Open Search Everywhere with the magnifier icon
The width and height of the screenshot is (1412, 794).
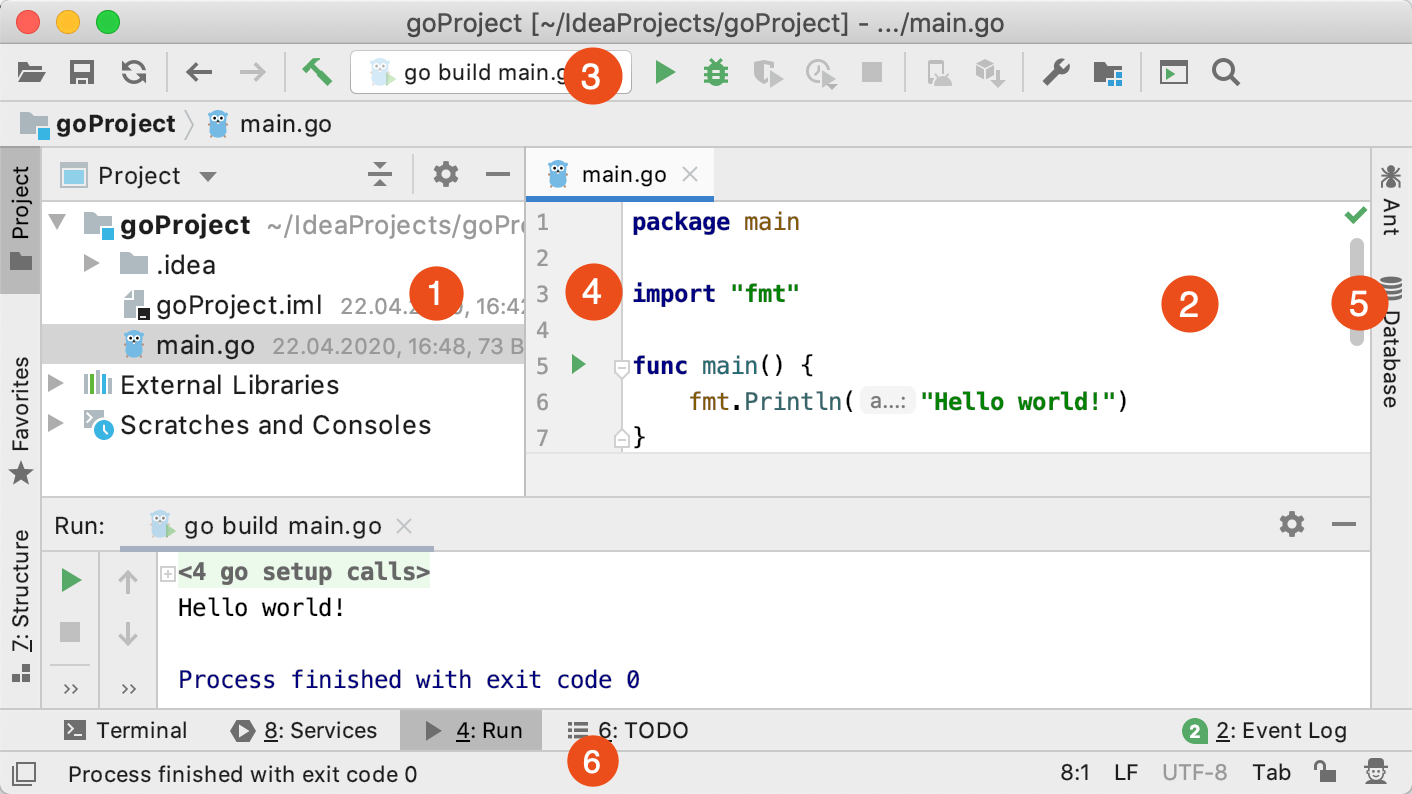coord(1225,72)
